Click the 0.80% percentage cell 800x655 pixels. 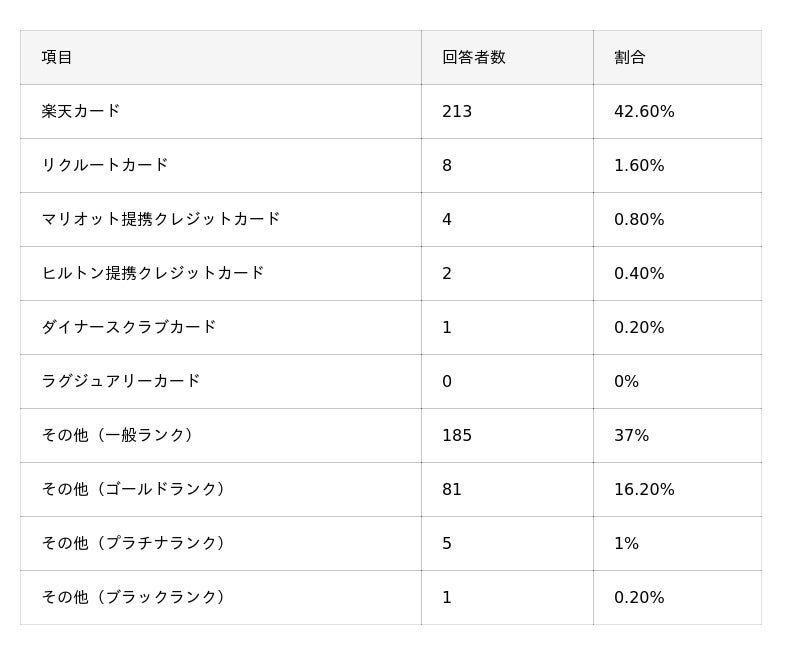(x=639, y=219)
